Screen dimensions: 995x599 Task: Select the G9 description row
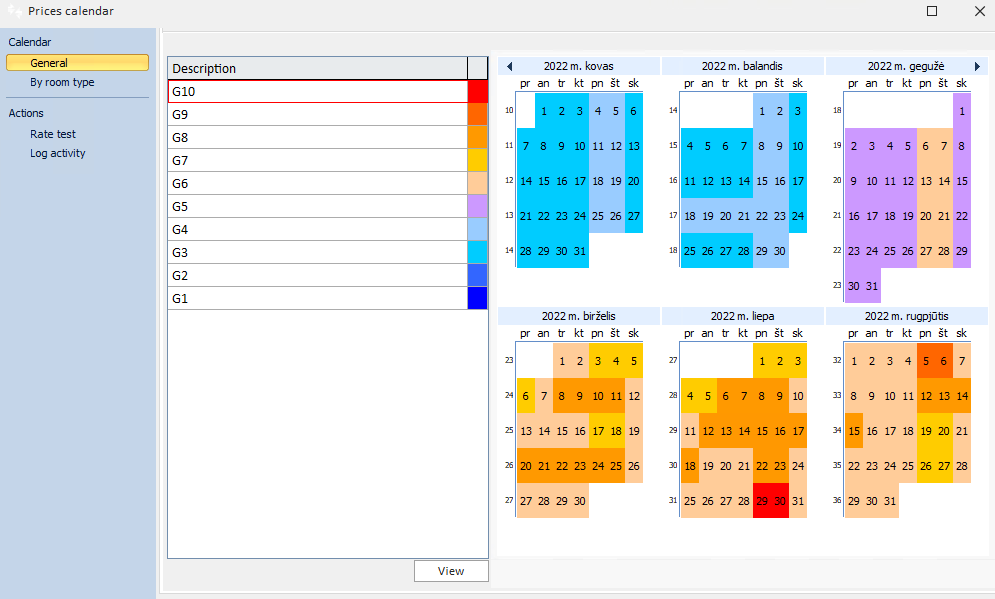tap(318, 114)
